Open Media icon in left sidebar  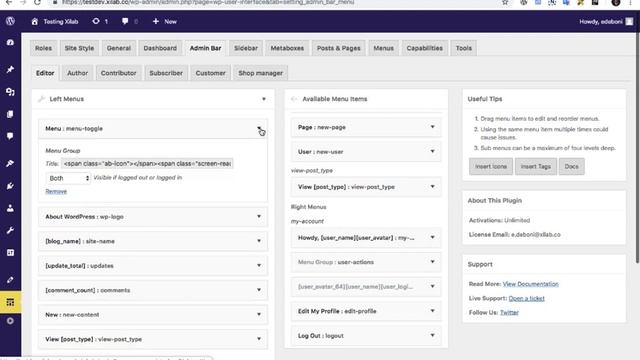tap(10, 92)
